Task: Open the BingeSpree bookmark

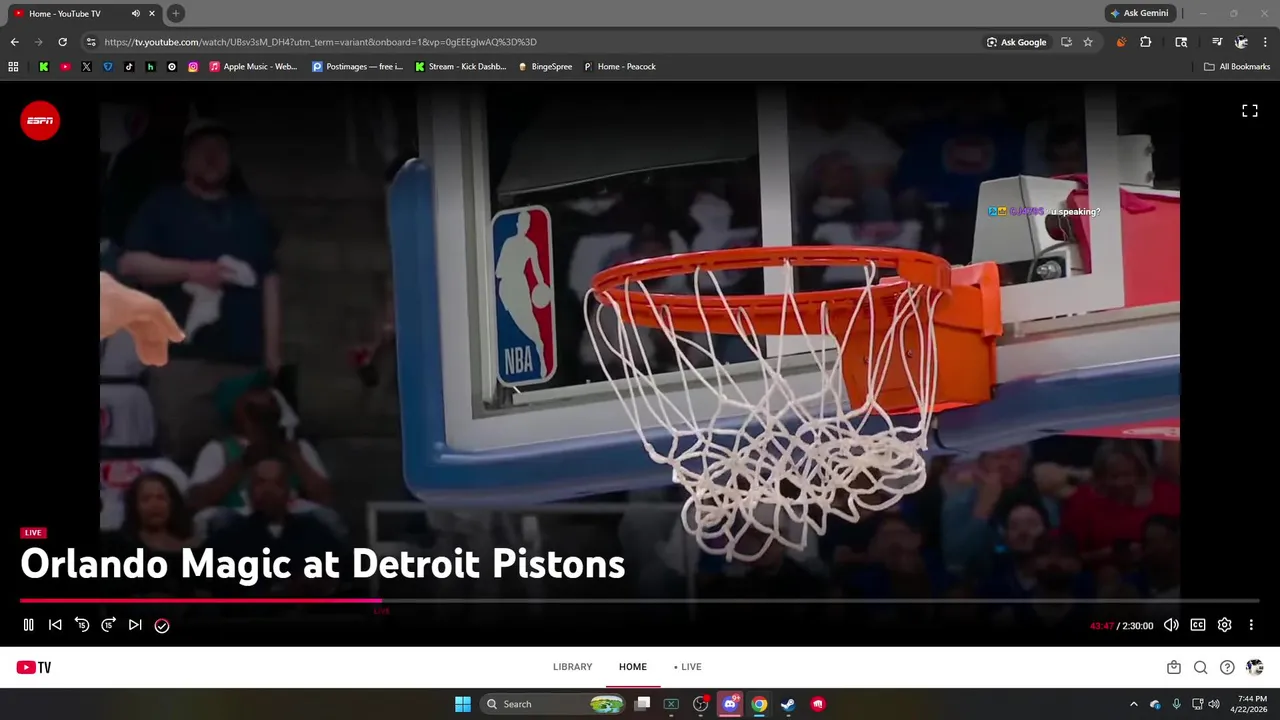Action: 545,67
